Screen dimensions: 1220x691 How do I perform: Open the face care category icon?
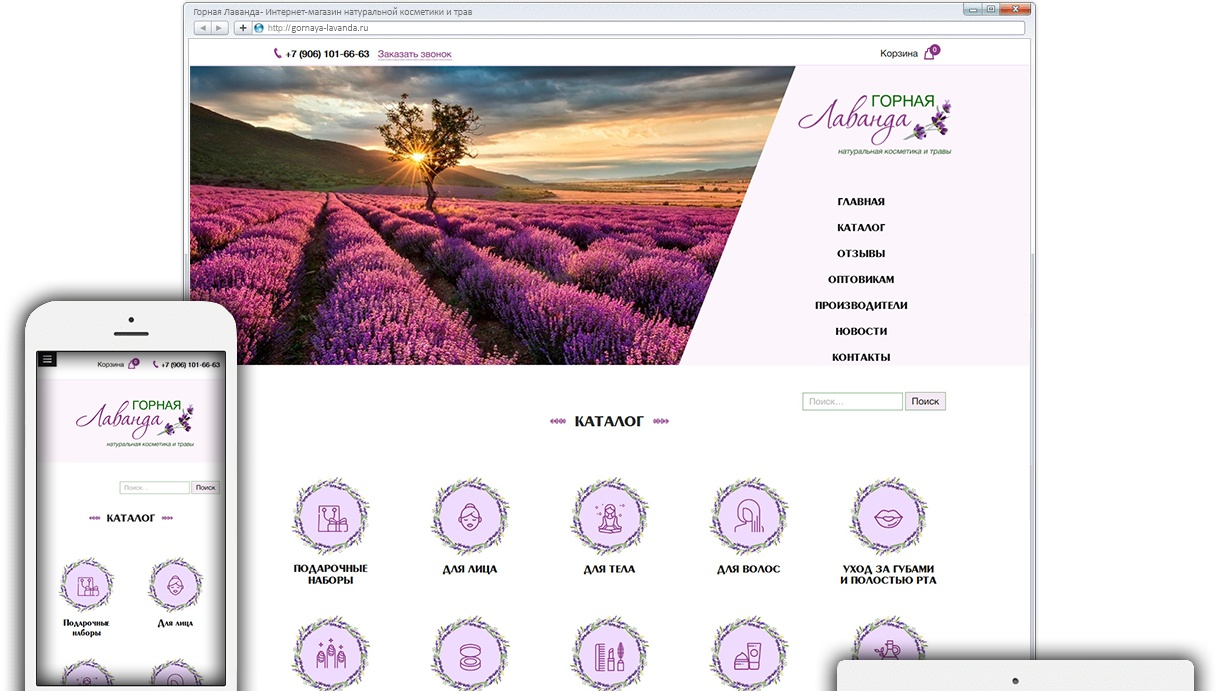point(470,516)
